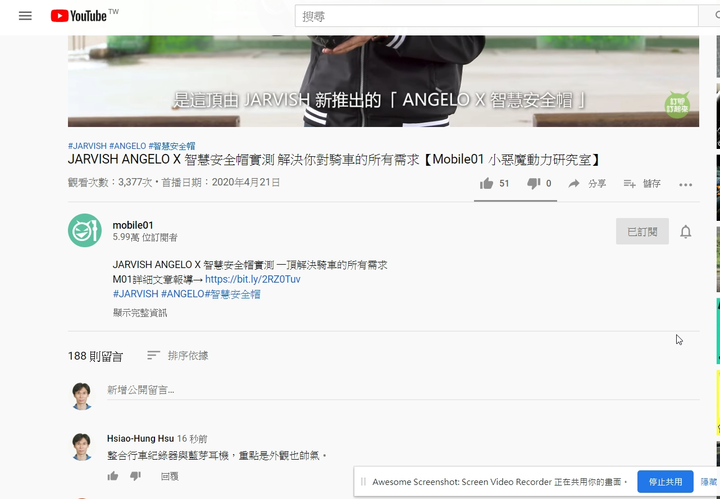The width and height of the screenshot is (720, 499).
Task: Reply to comment with 回覆
Action: [x=169, y=477]
